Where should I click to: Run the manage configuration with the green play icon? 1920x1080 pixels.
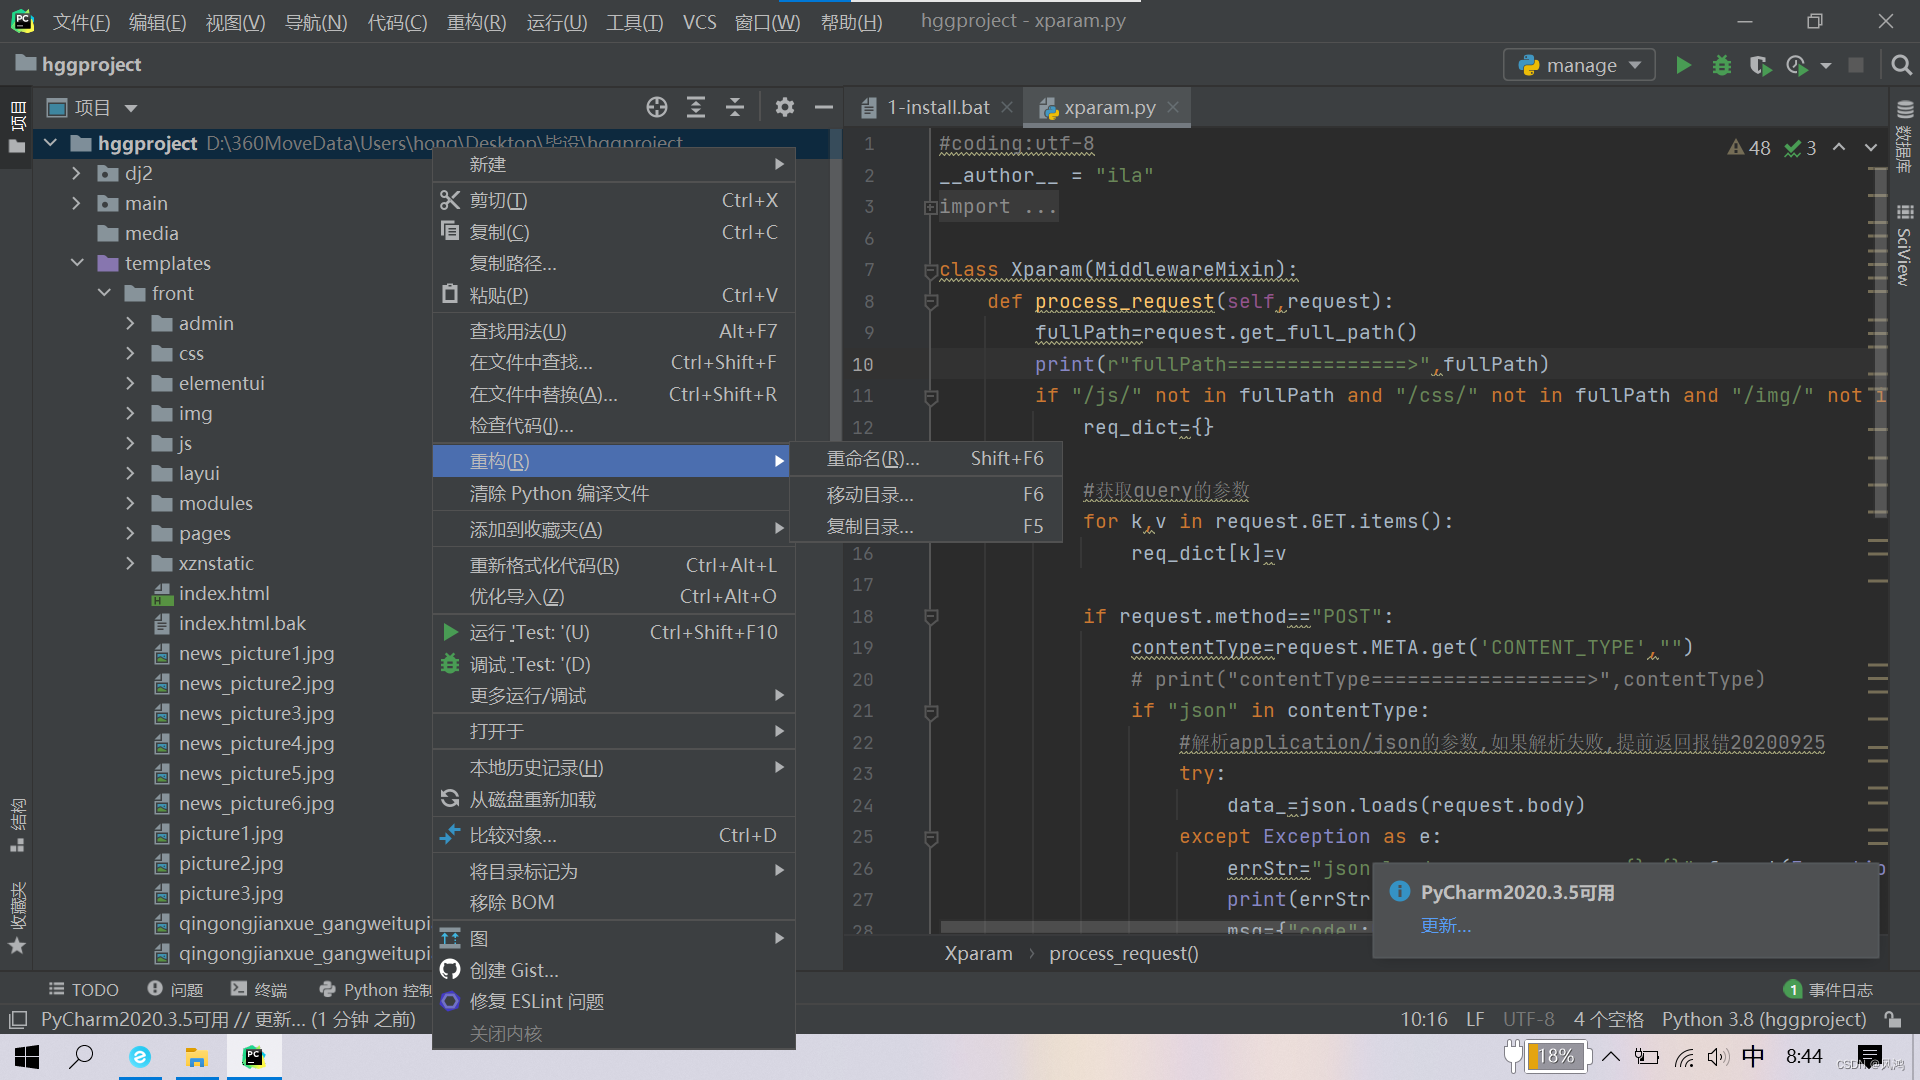point(1682,64)
